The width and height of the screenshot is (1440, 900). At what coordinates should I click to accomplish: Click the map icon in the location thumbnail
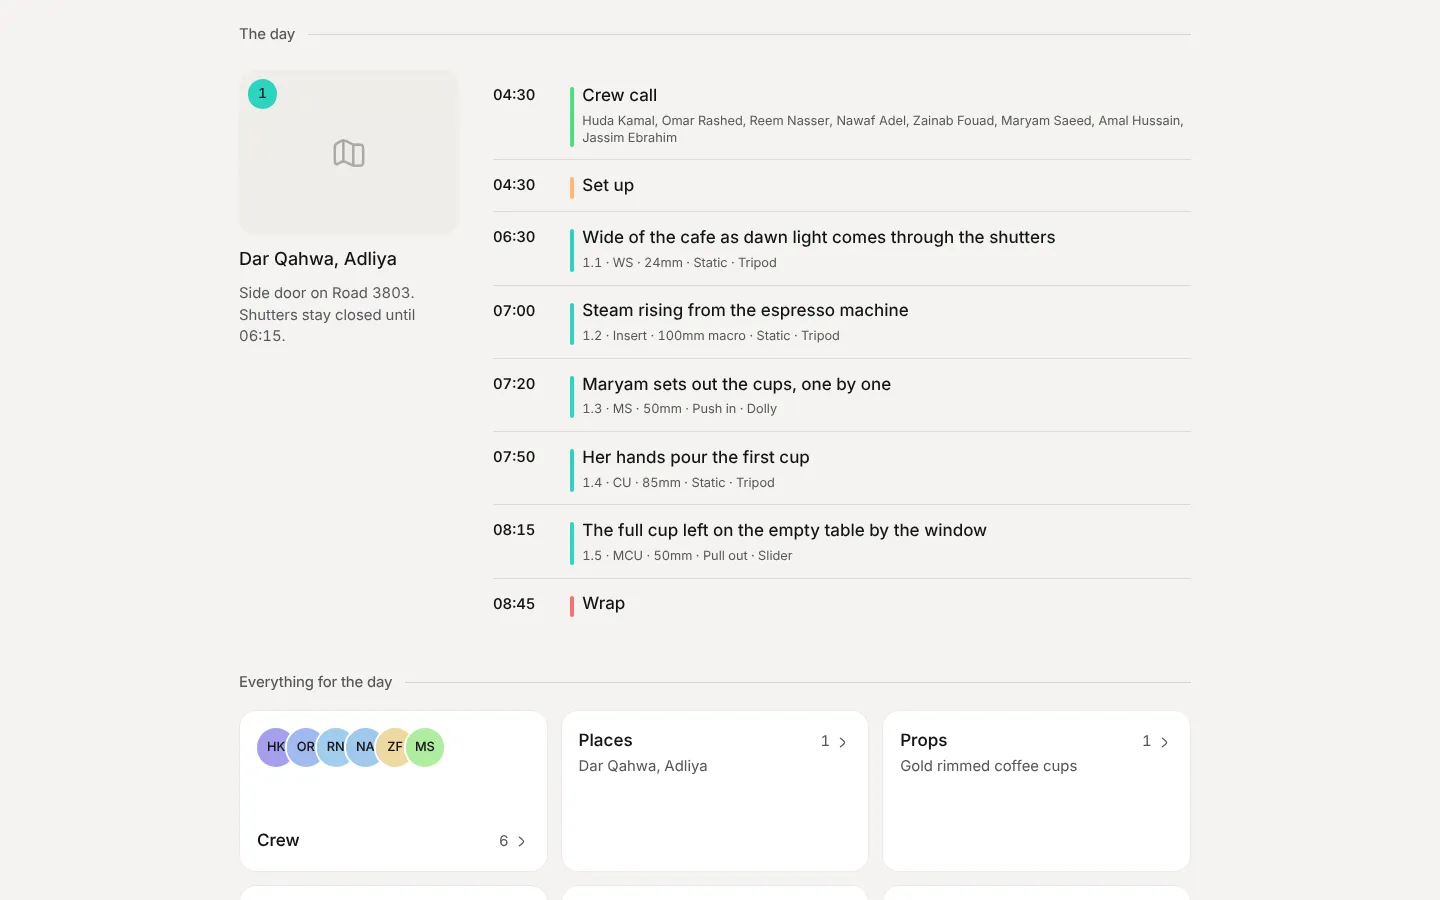coord(349,153)
